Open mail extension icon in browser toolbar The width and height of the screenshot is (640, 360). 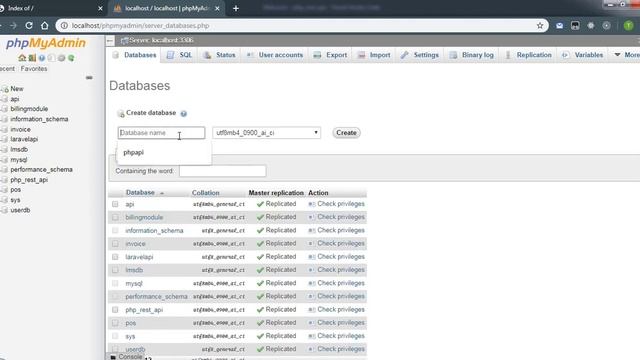tap(559, 26)
